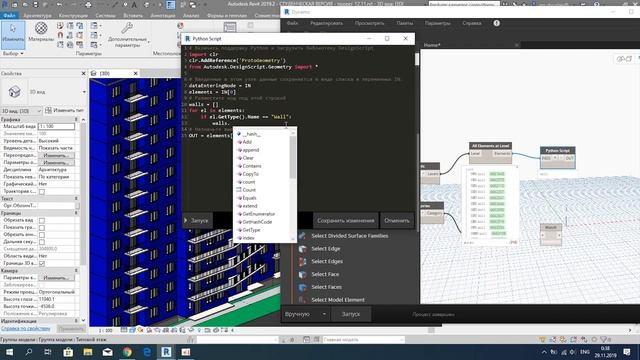Screen dimensions: 640x360
Task: Click Сохранить изменения button
Action: 346,220
